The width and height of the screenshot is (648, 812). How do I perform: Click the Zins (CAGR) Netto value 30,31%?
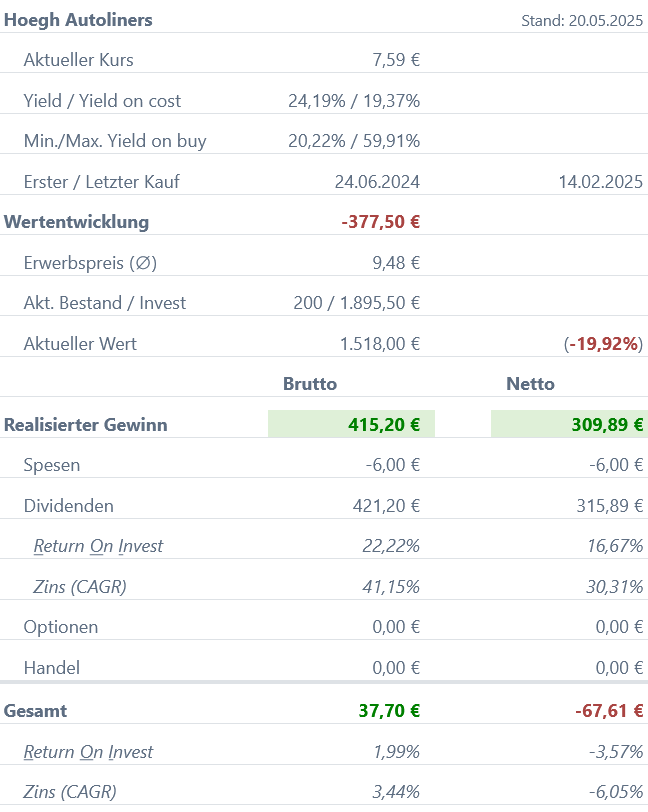(614, 587)
